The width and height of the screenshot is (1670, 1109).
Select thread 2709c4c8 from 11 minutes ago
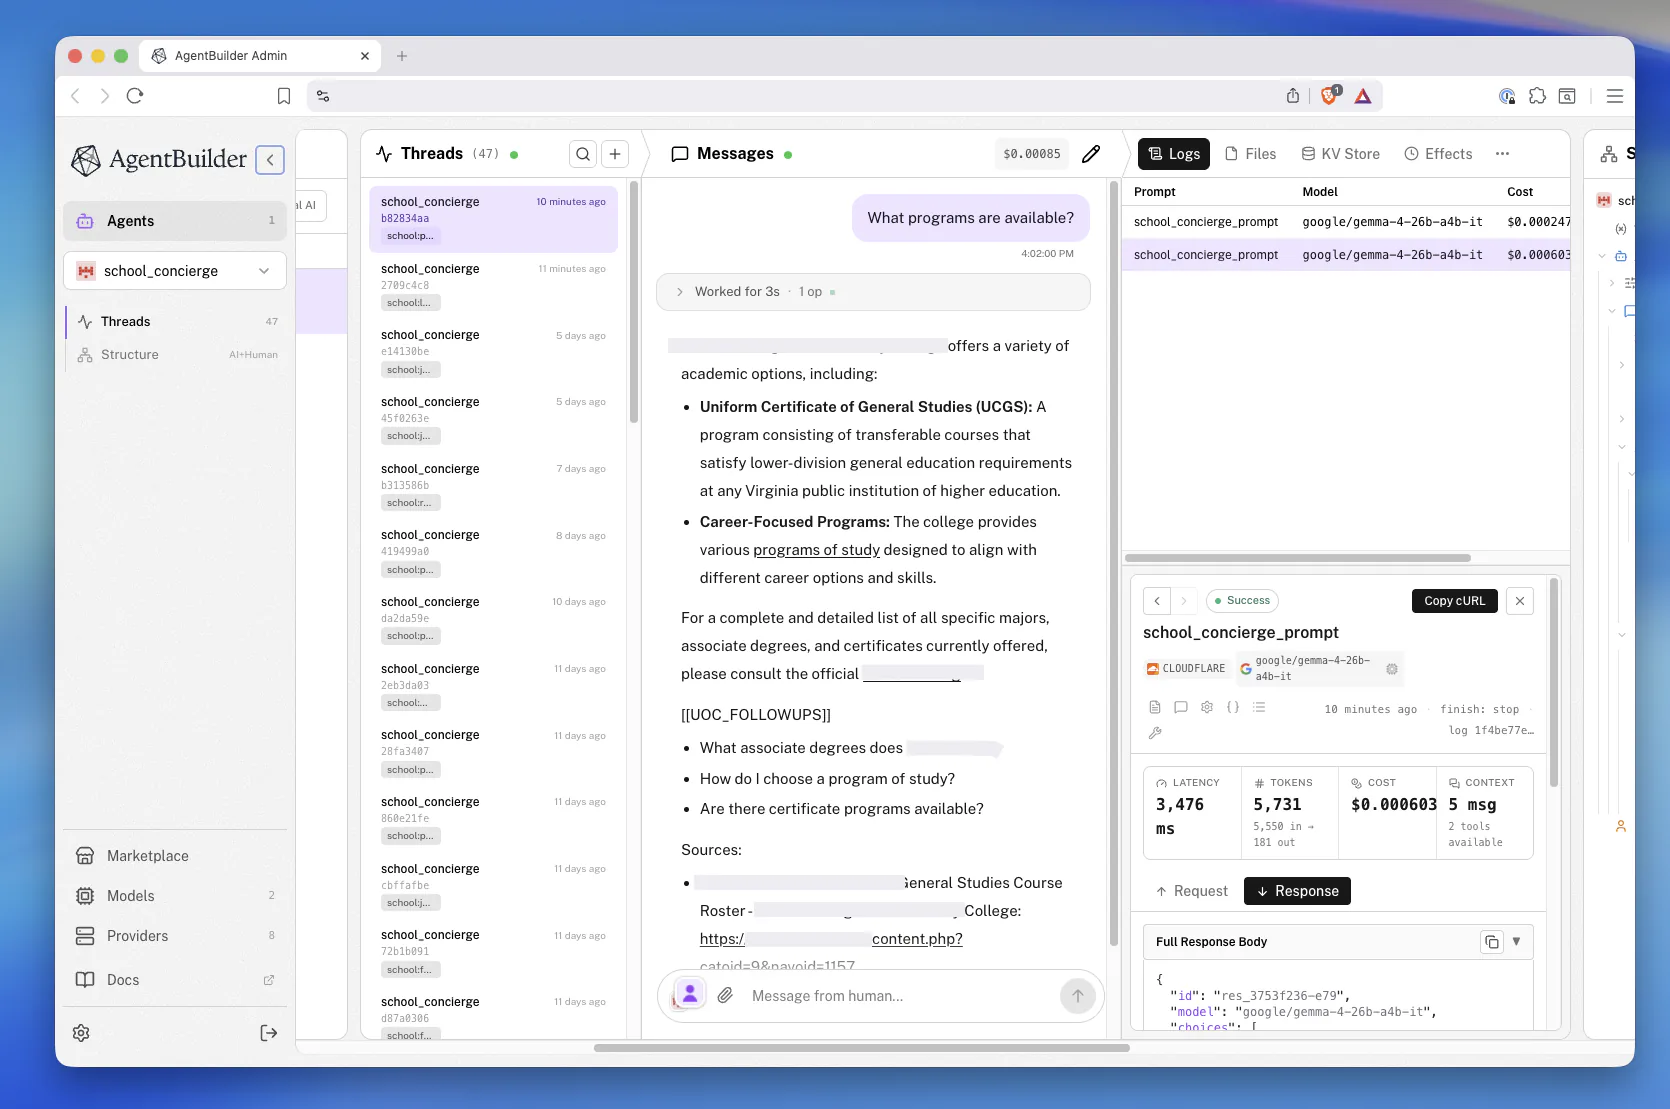[493, 286]
